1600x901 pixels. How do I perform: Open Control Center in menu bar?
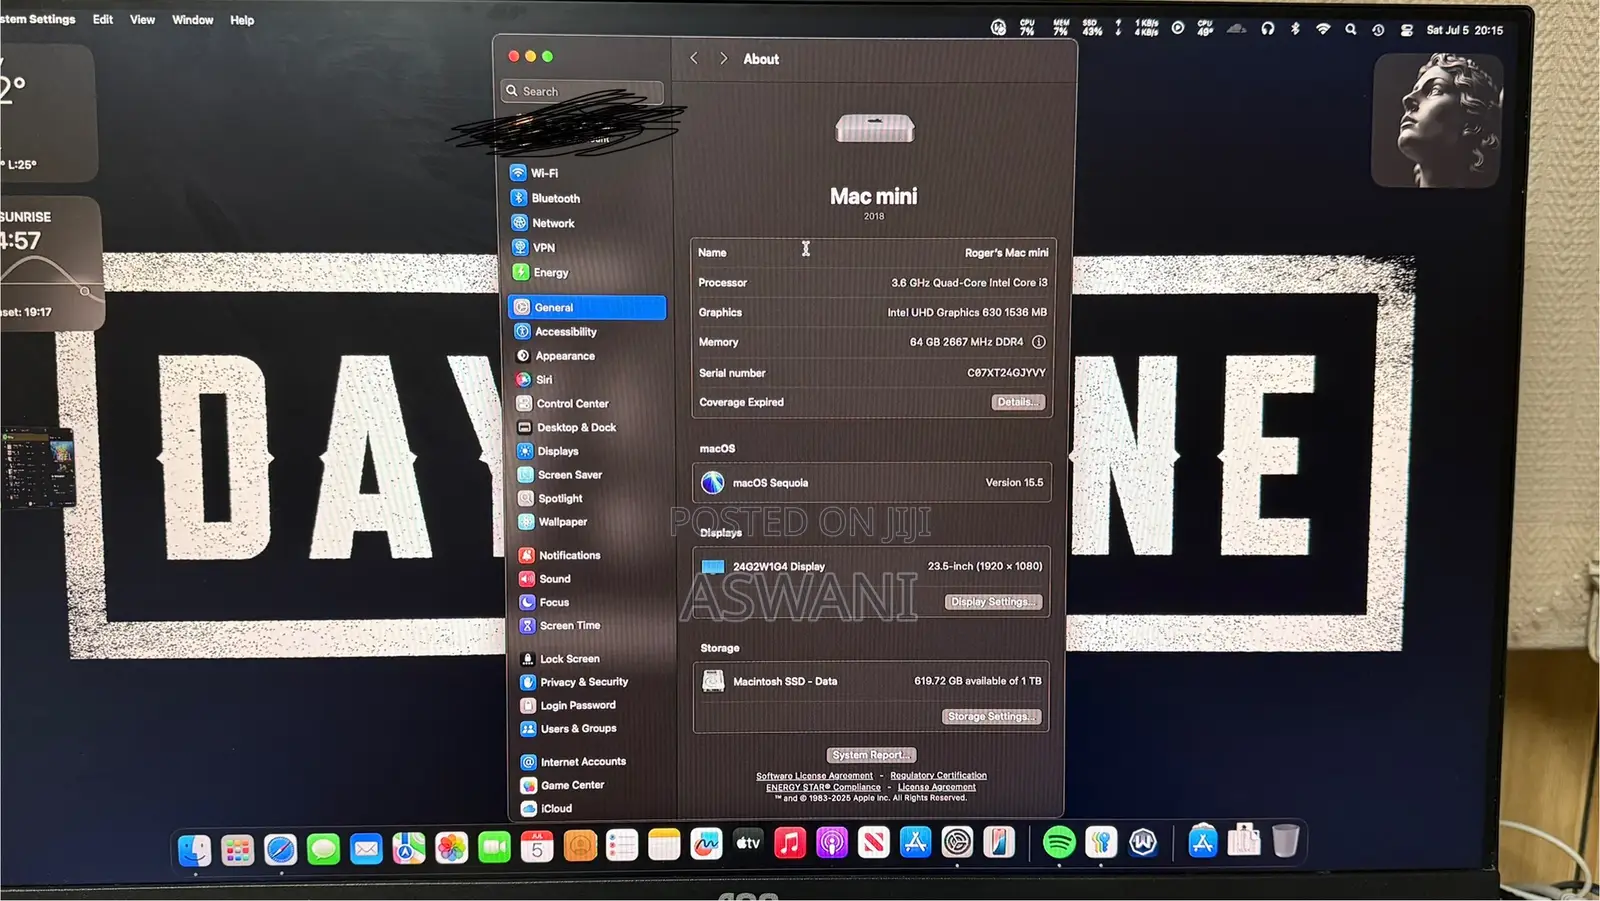pyautogui.click(x=1406, y=30)
